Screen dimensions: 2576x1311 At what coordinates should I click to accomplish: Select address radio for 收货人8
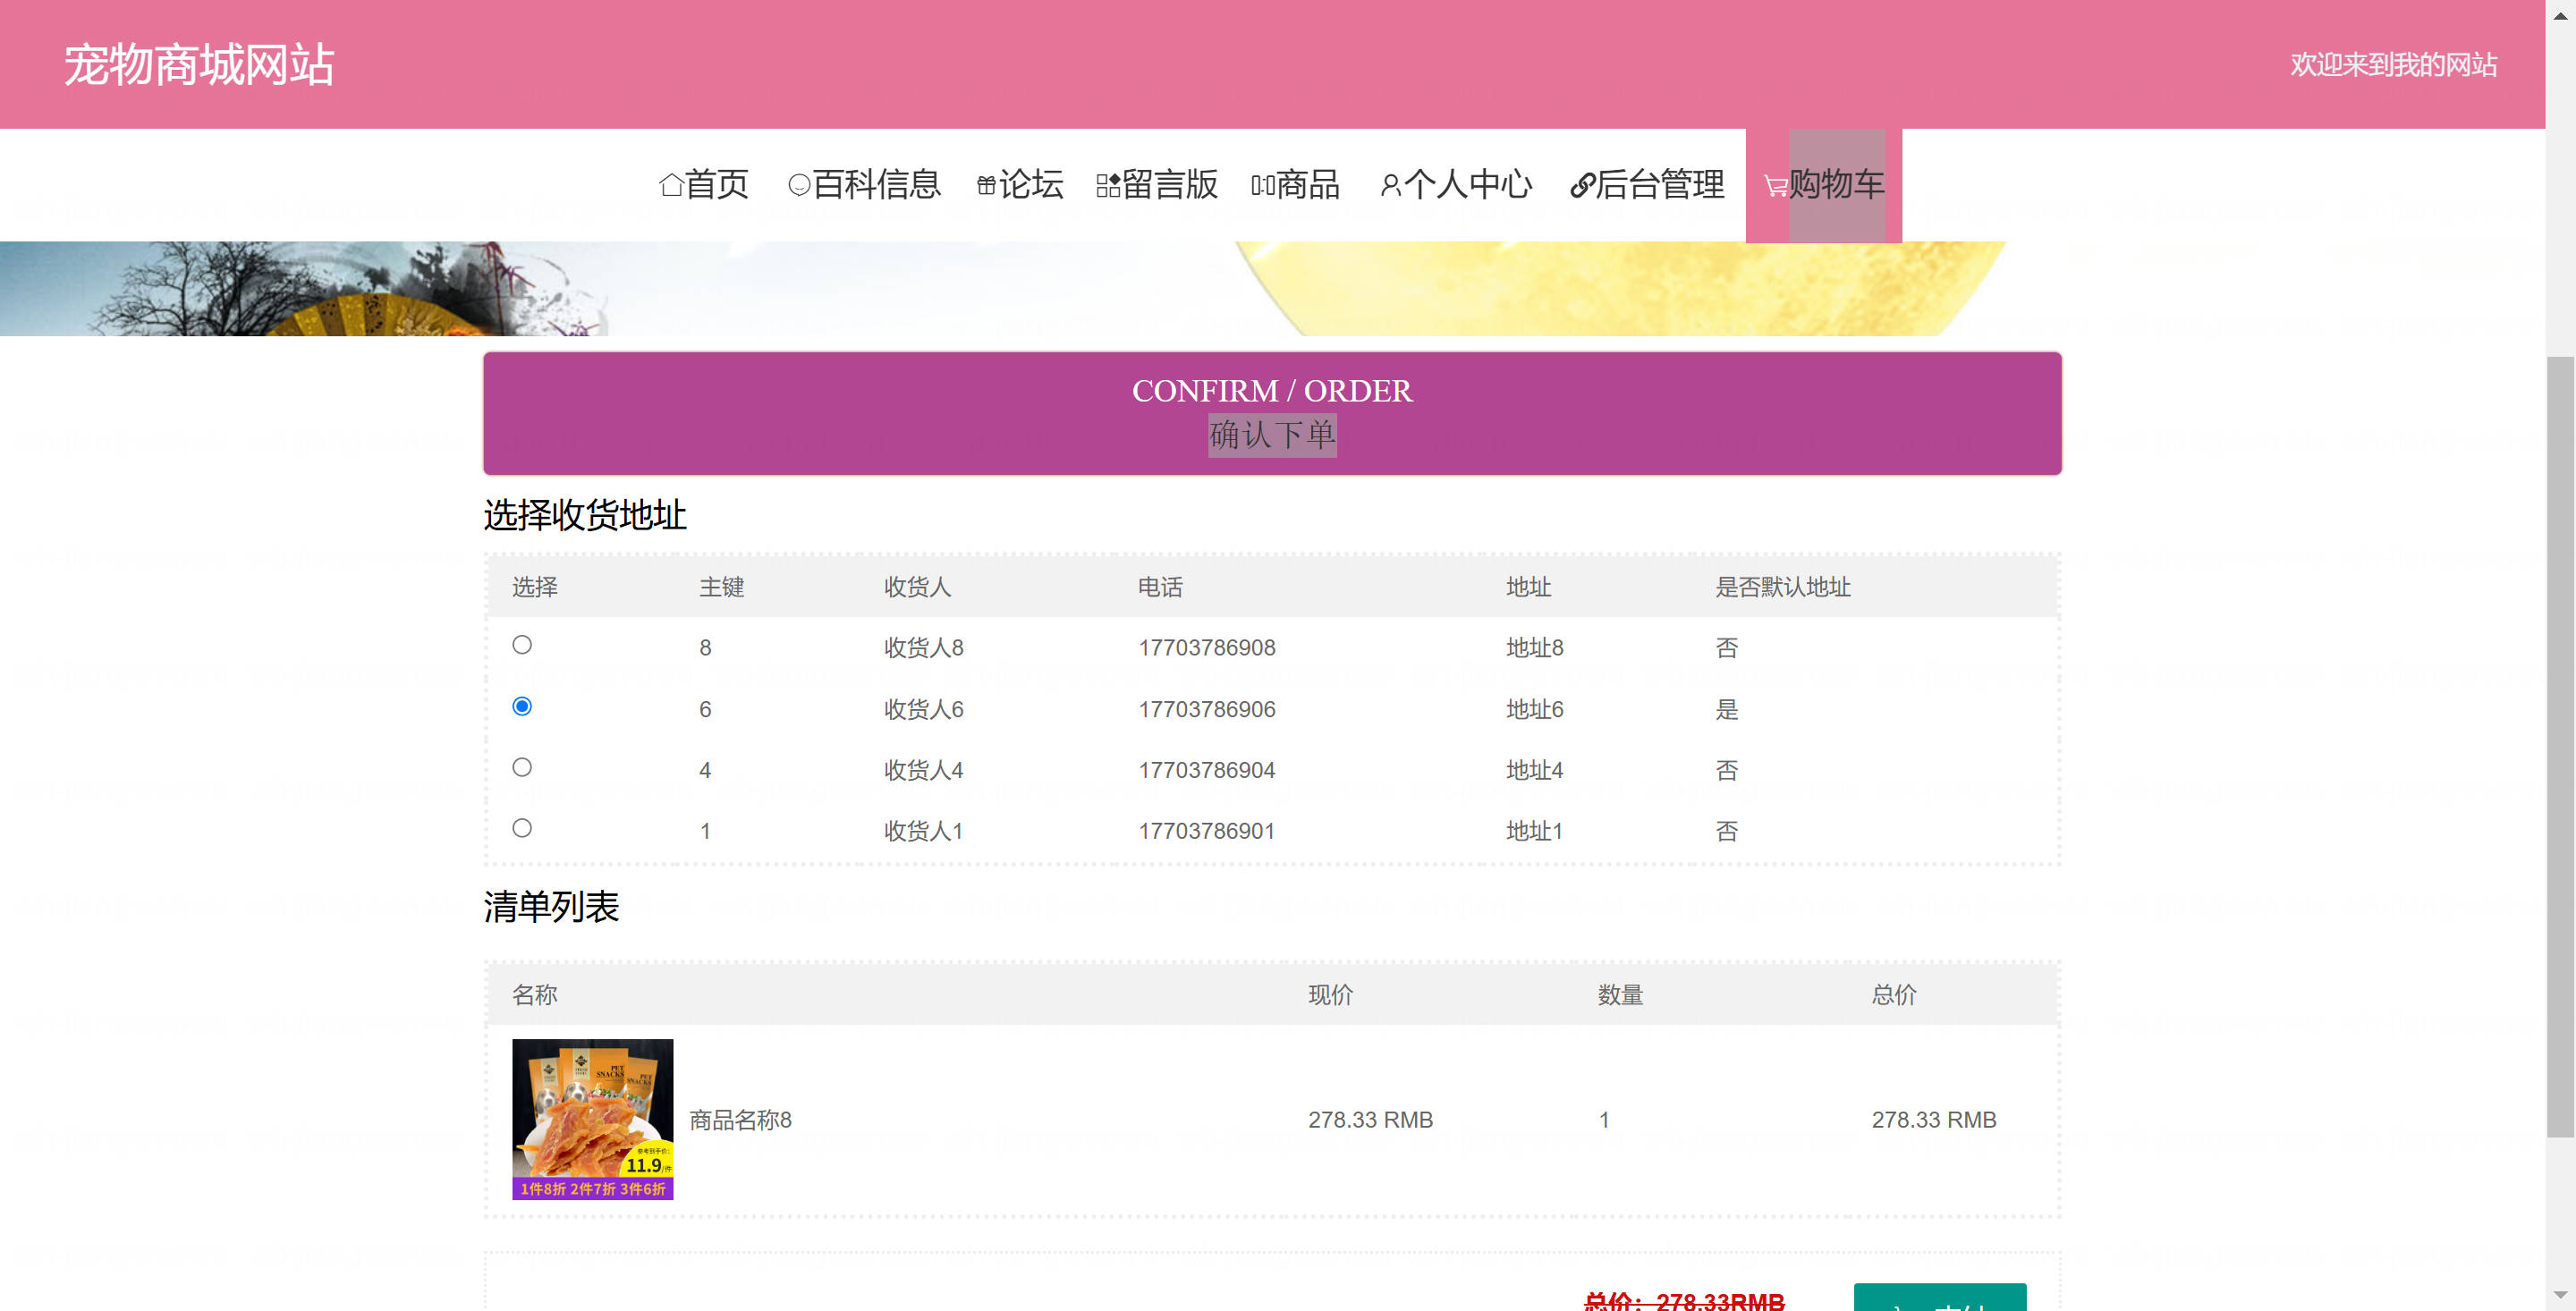tap(522, 645)
